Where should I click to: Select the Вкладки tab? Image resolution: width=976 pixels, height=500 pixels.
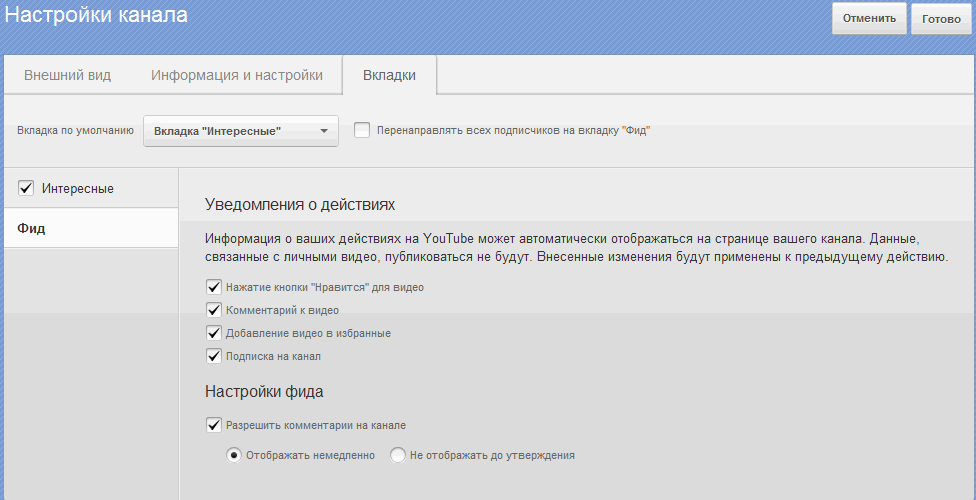click(389, 75)
